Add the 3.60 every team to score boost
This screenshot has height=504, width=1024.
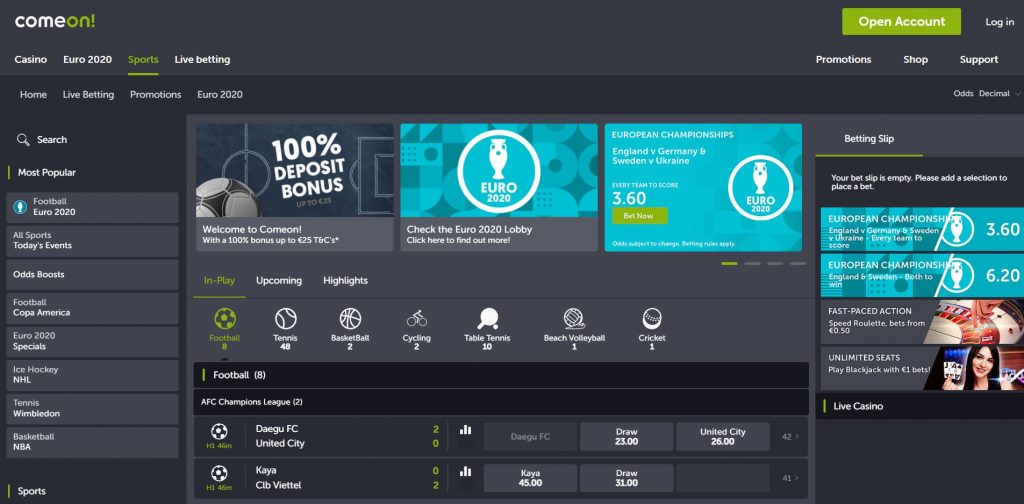point(922,229)
